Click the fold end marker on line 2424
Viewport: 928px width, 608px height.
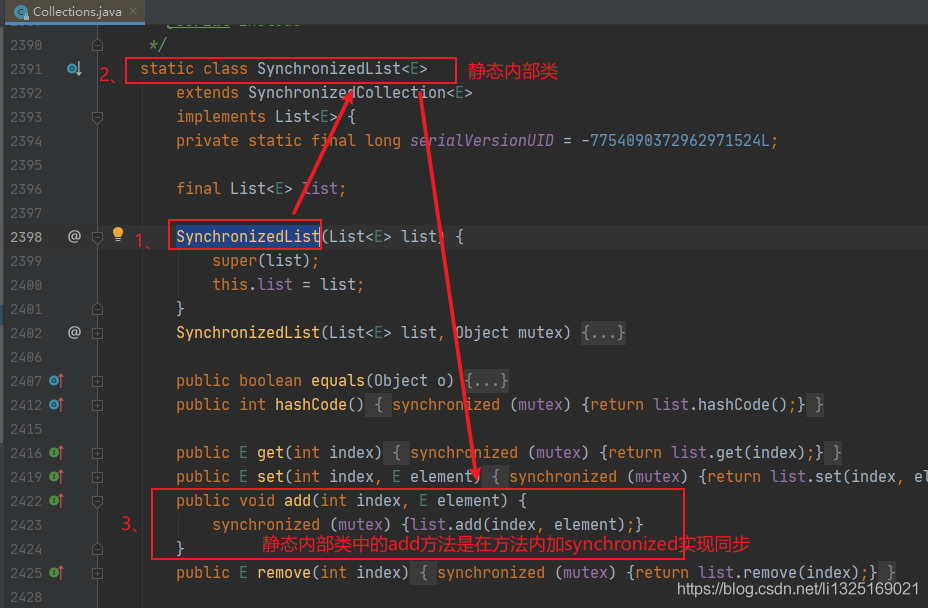tap(98, 549)
